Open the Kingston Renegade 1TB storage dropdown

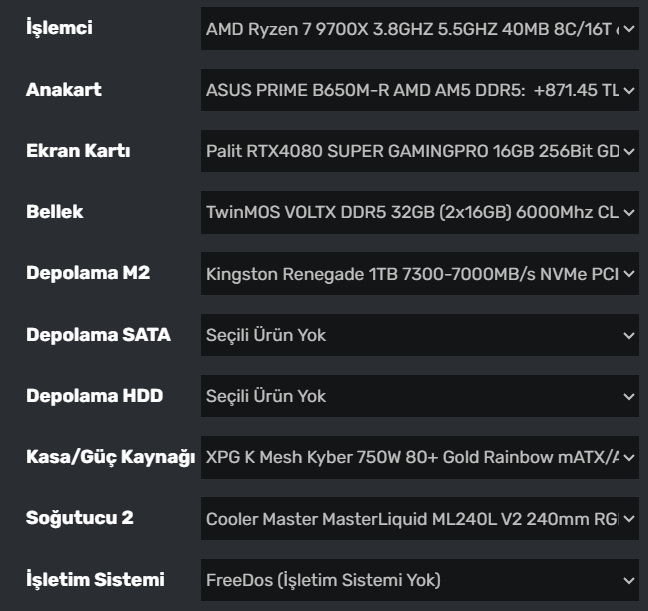tap(410, 274)
